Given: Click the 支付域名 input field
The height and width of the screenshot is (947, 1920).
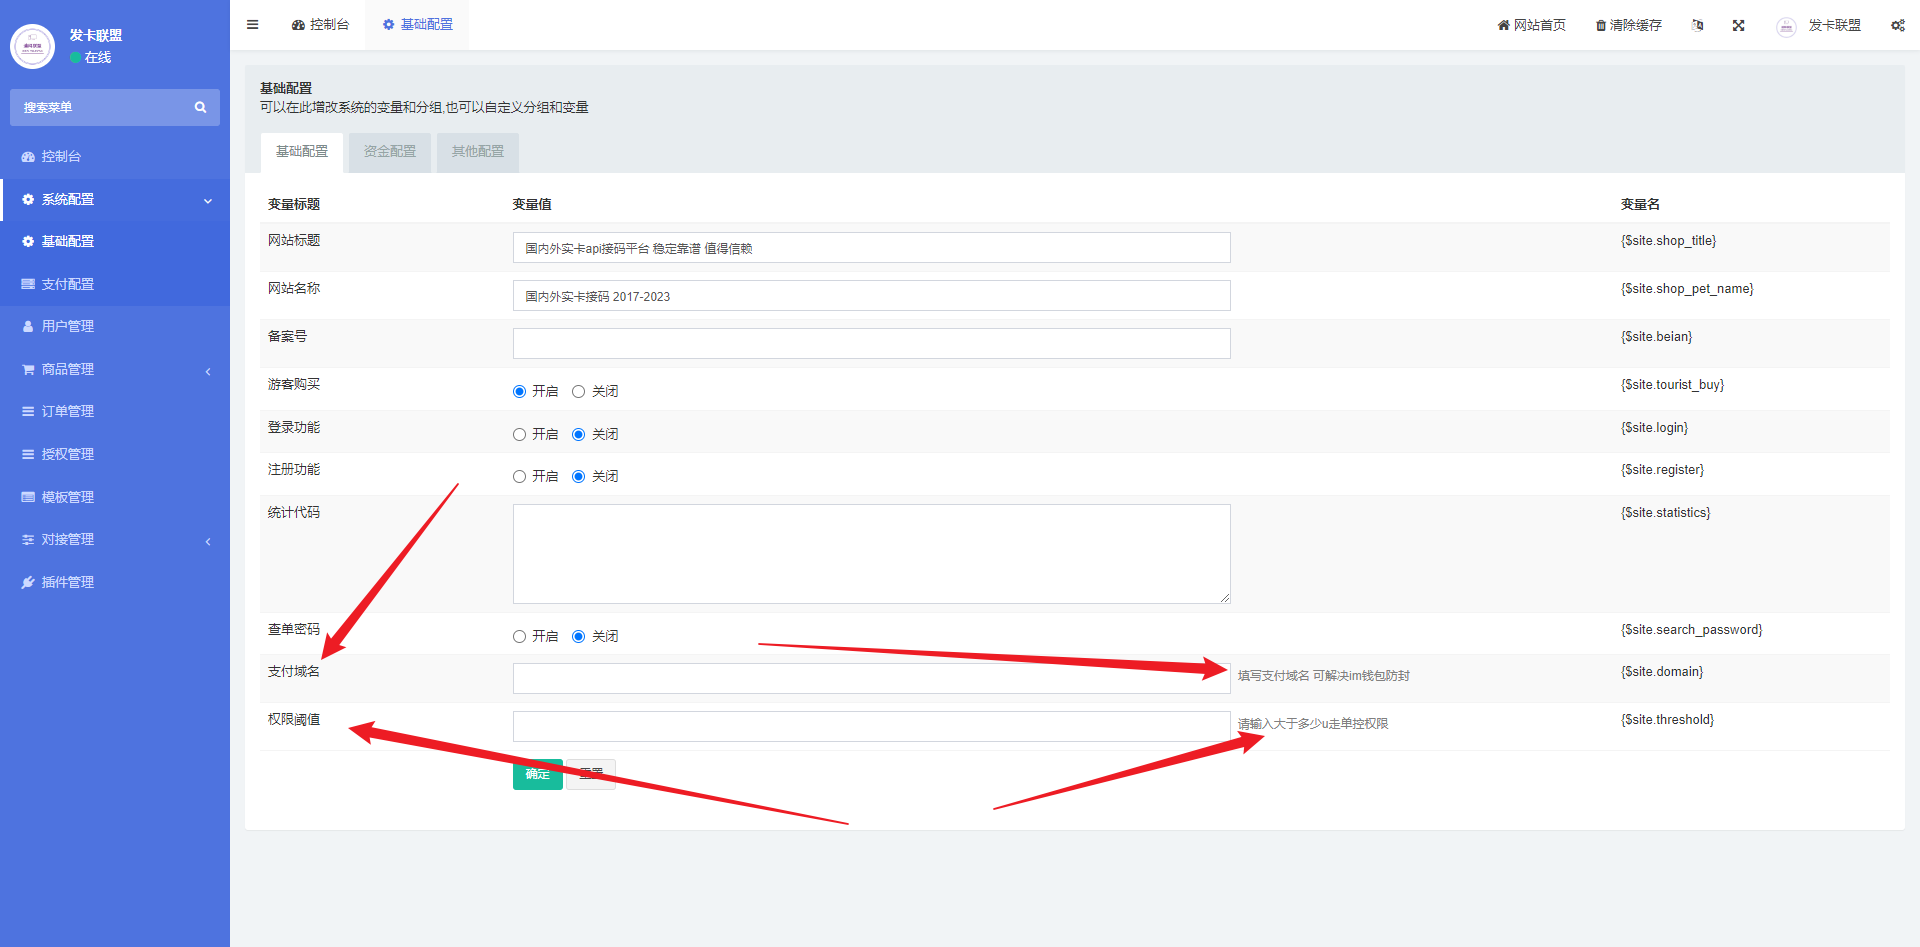Looking at the screenshot, I should click(x=872, y=679).
